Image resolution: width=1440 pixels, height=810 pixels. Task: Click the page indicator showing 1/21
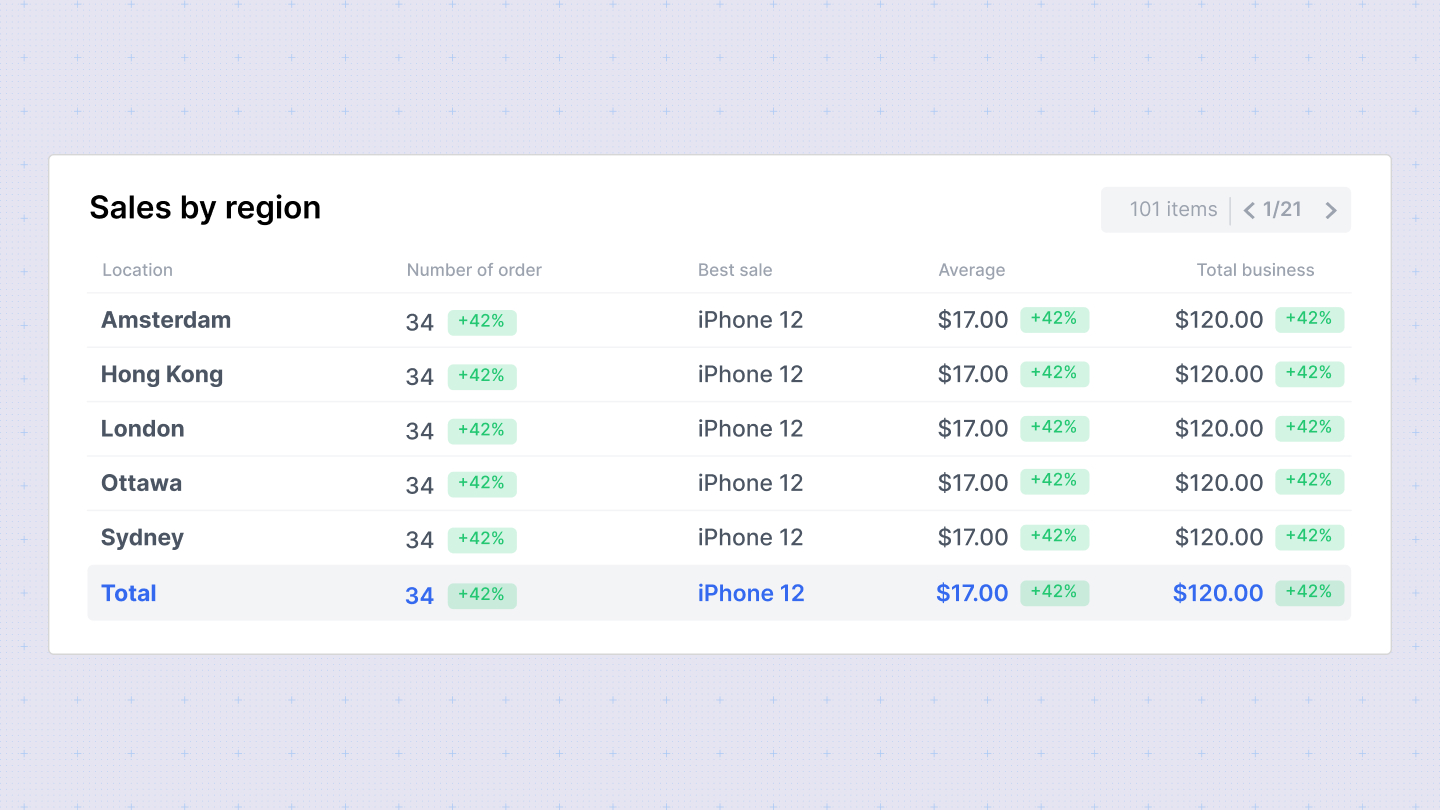1283,209
